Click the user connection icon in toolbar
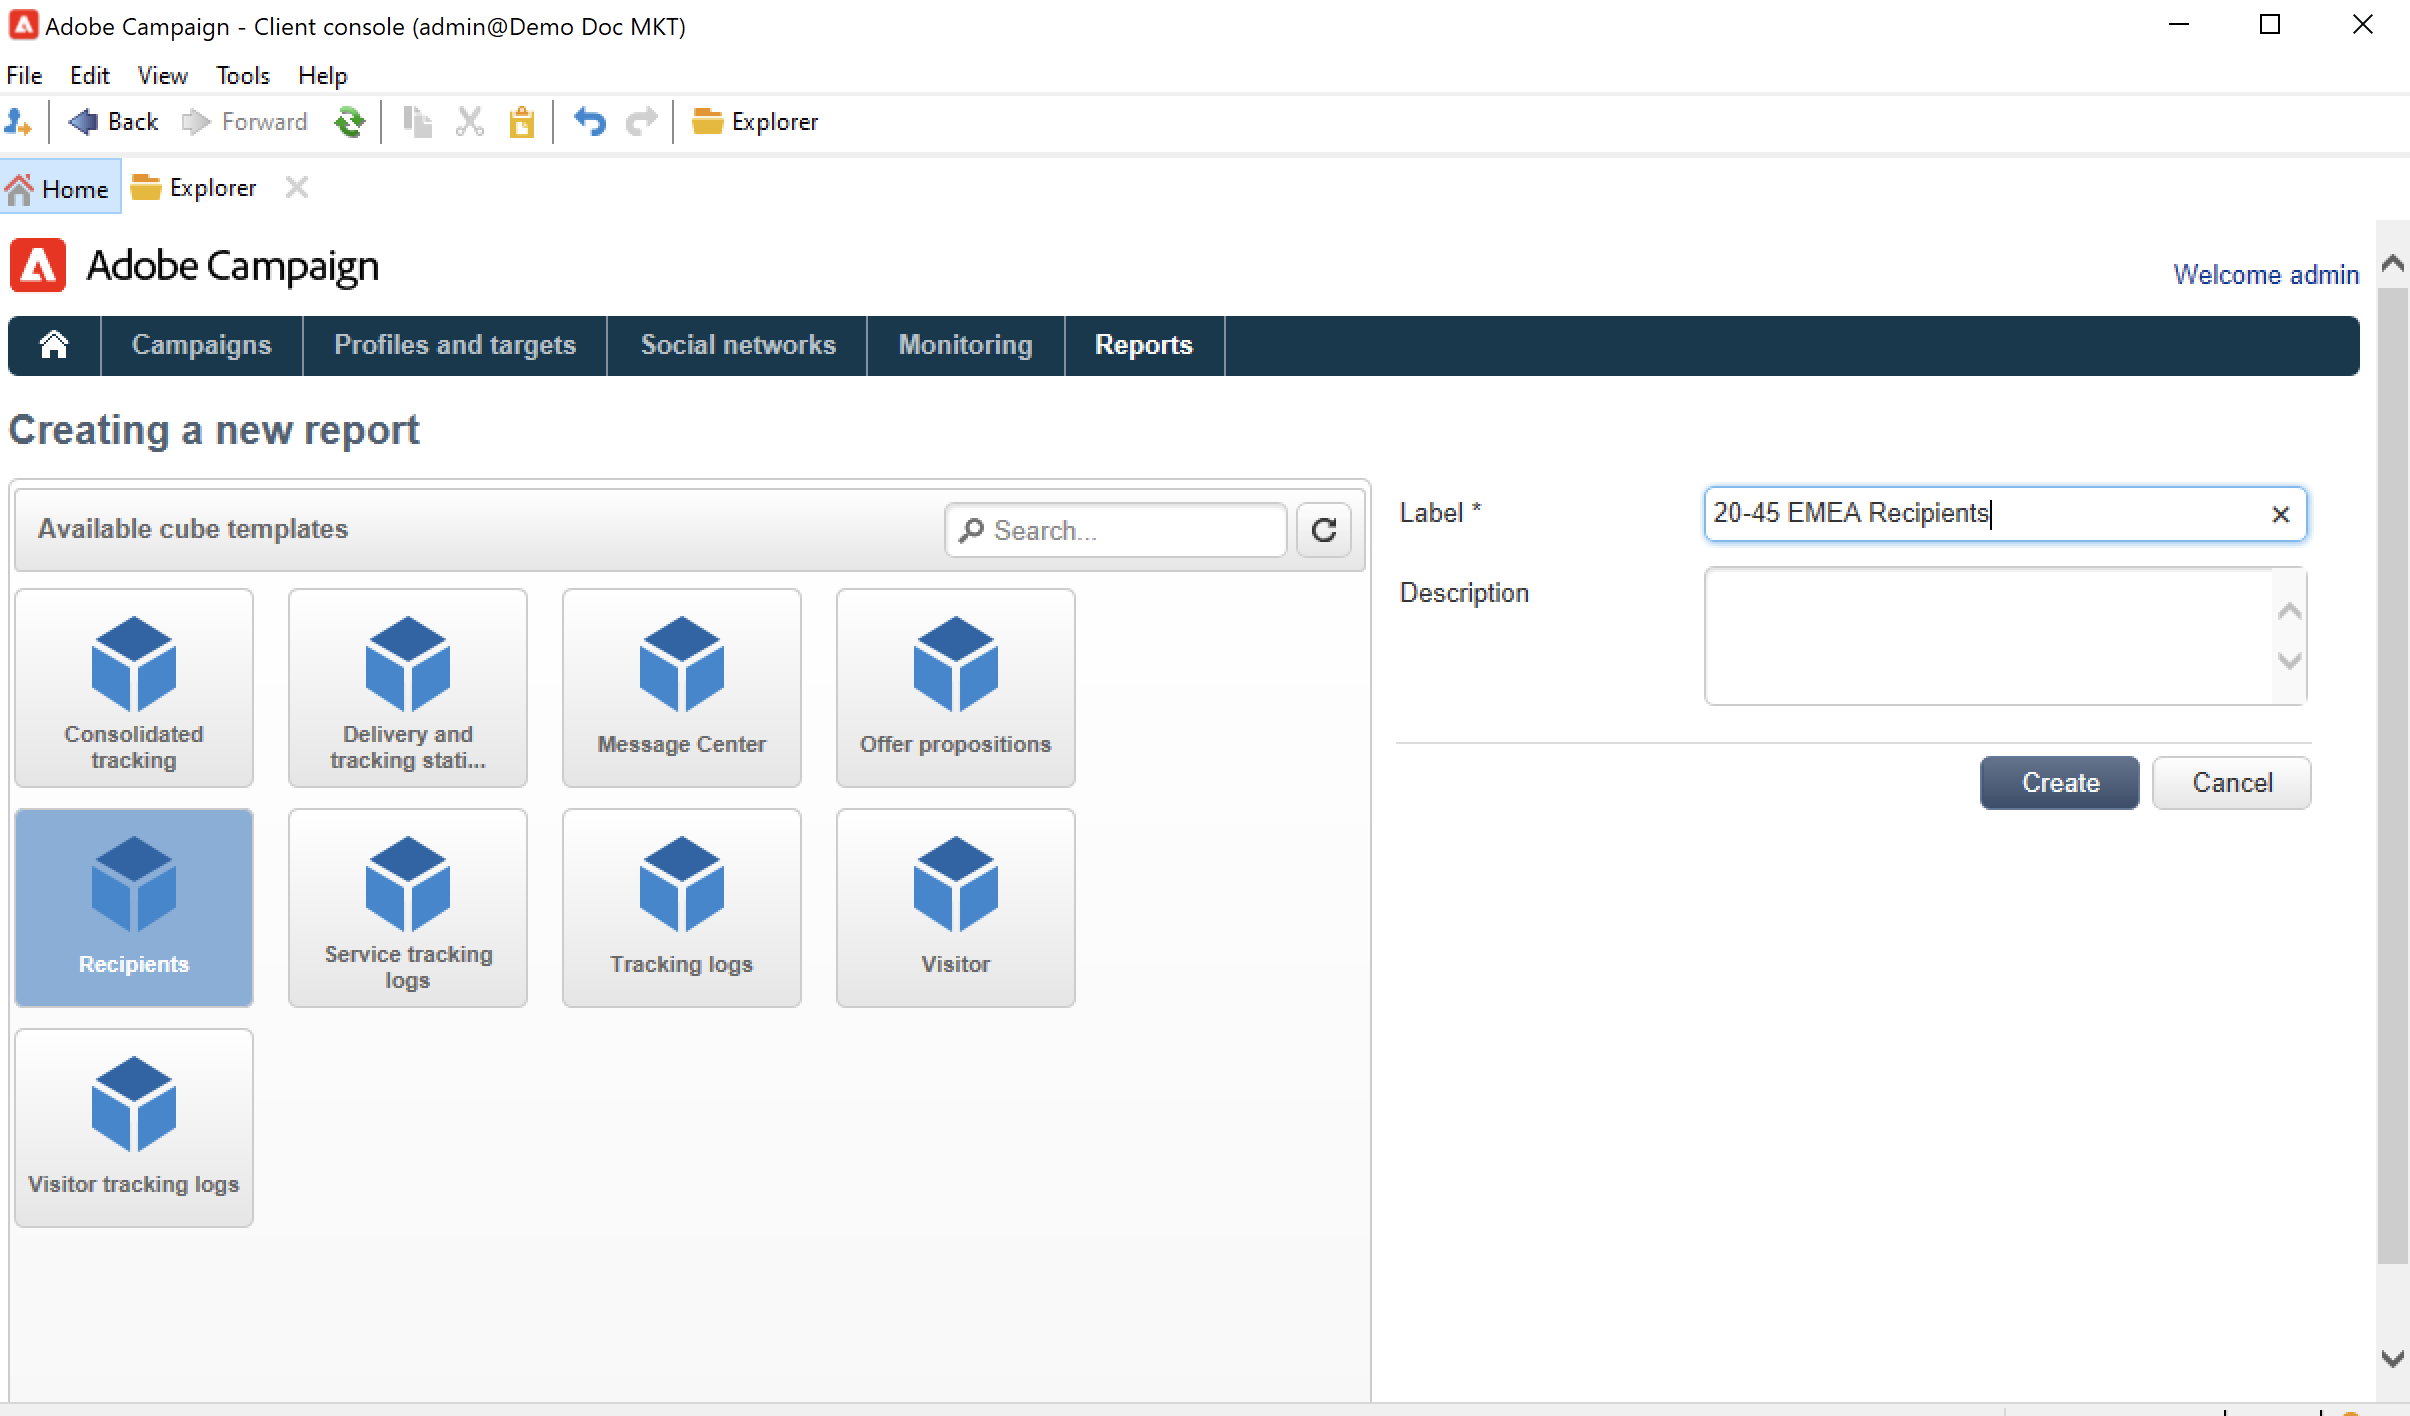The image size is (2410, 1416). (x=18, y=122)
